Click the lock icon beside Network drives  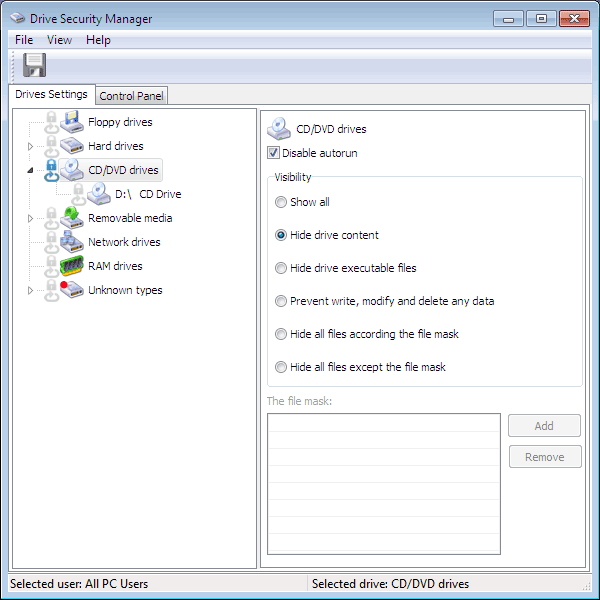51,242
